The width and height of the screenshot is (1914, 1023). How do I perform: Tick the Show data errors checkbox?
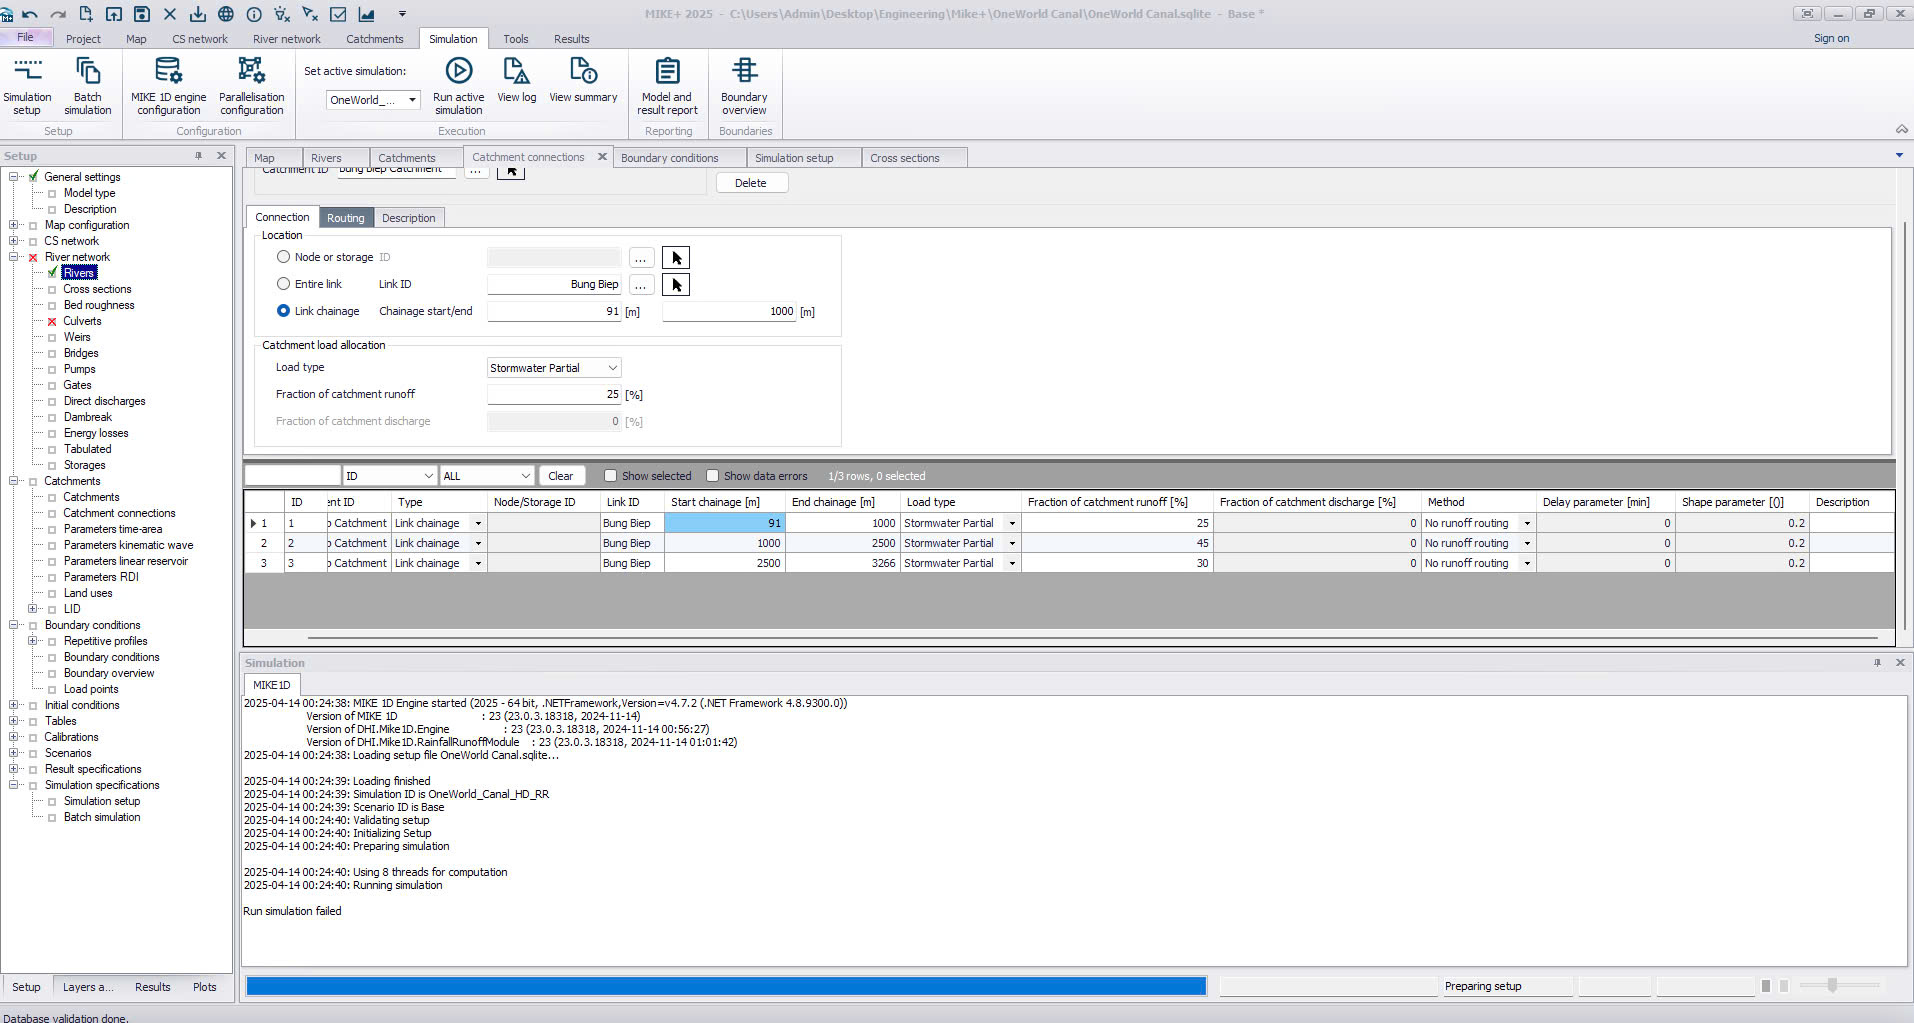point(713,476)
